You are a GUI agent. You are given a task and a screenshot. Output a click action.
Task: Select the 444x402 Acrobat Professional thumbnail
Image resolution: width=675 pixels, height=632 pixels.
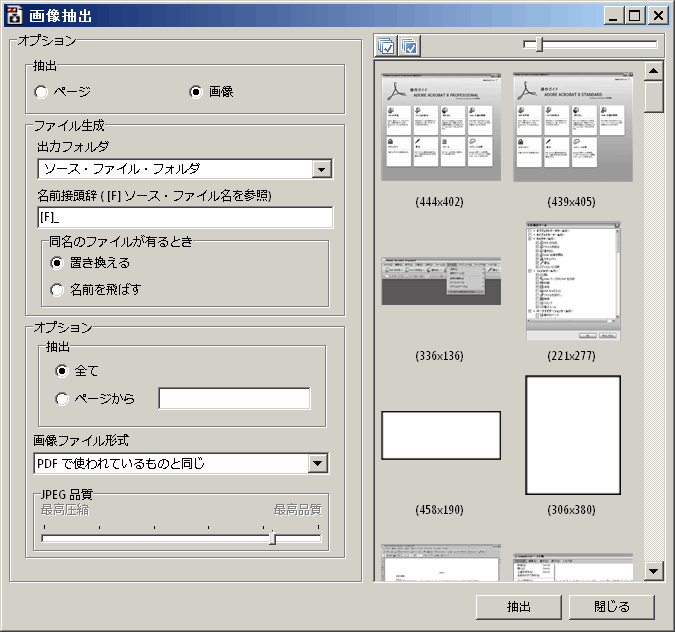coord(441,127)
